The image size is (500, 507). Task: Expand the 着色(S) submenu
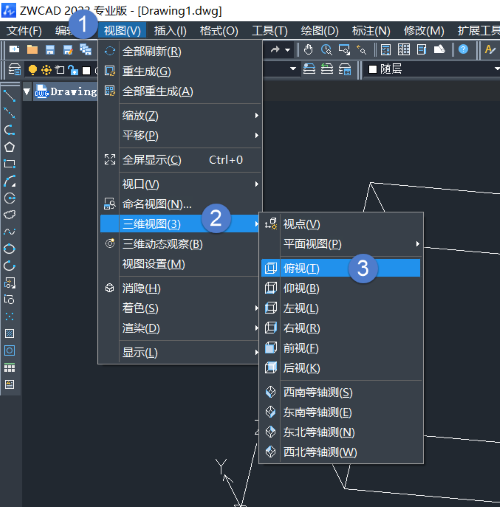tap(180, 308)
